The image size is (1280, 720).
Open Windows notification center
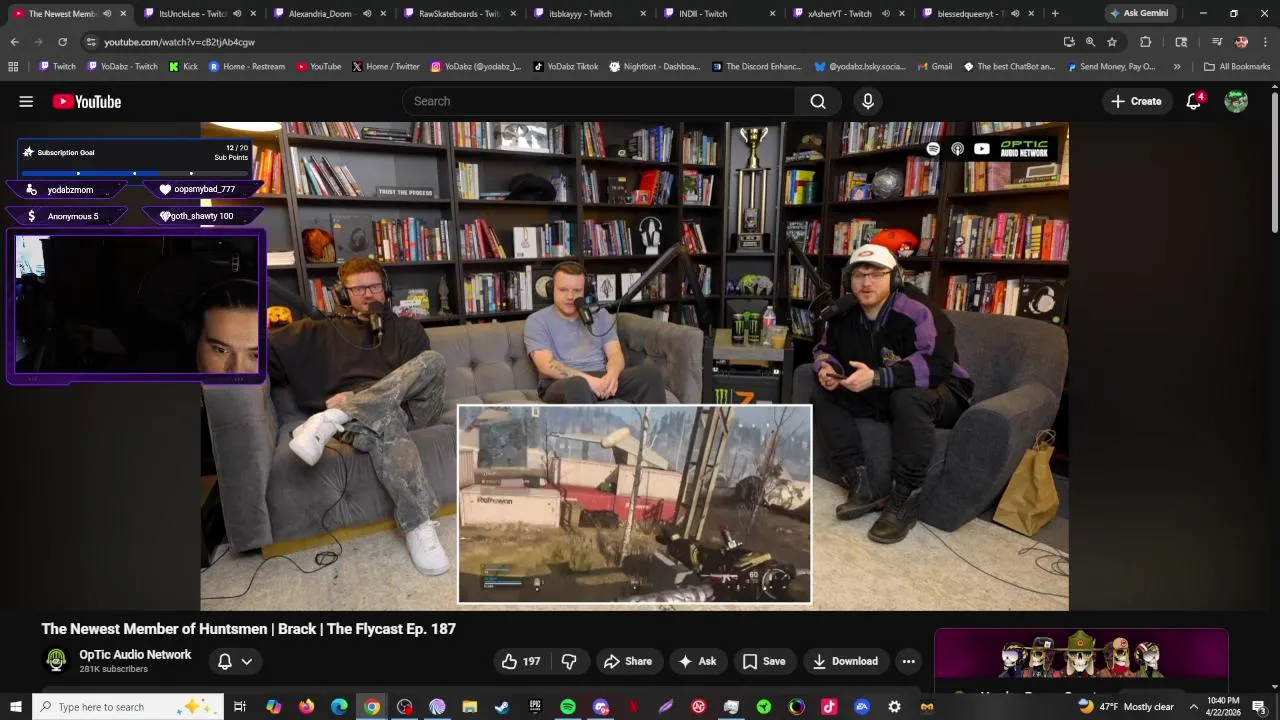pyautogui.click(x=1259, y=707)
